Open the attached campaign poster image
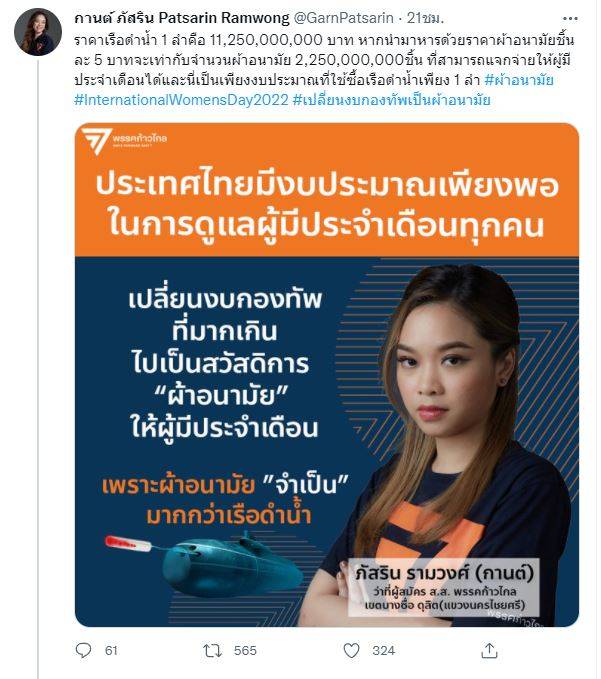 pyautogui.click(x=327, y=375)
